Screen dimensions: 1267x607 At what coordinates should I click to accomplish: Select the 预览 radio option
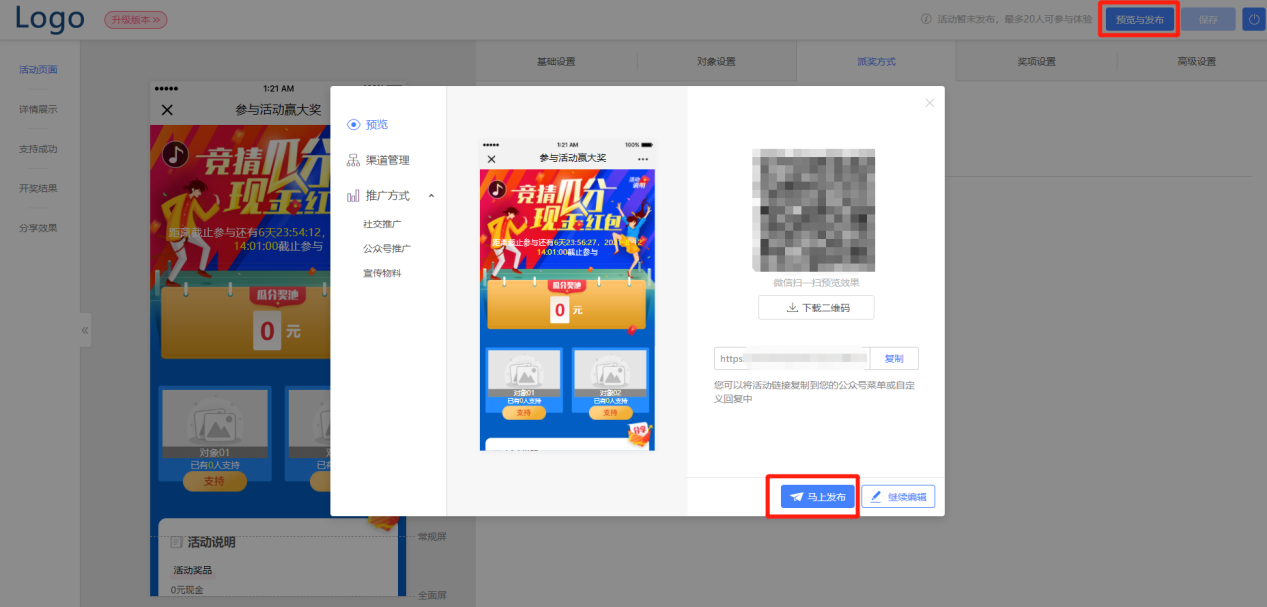(352, 124)
